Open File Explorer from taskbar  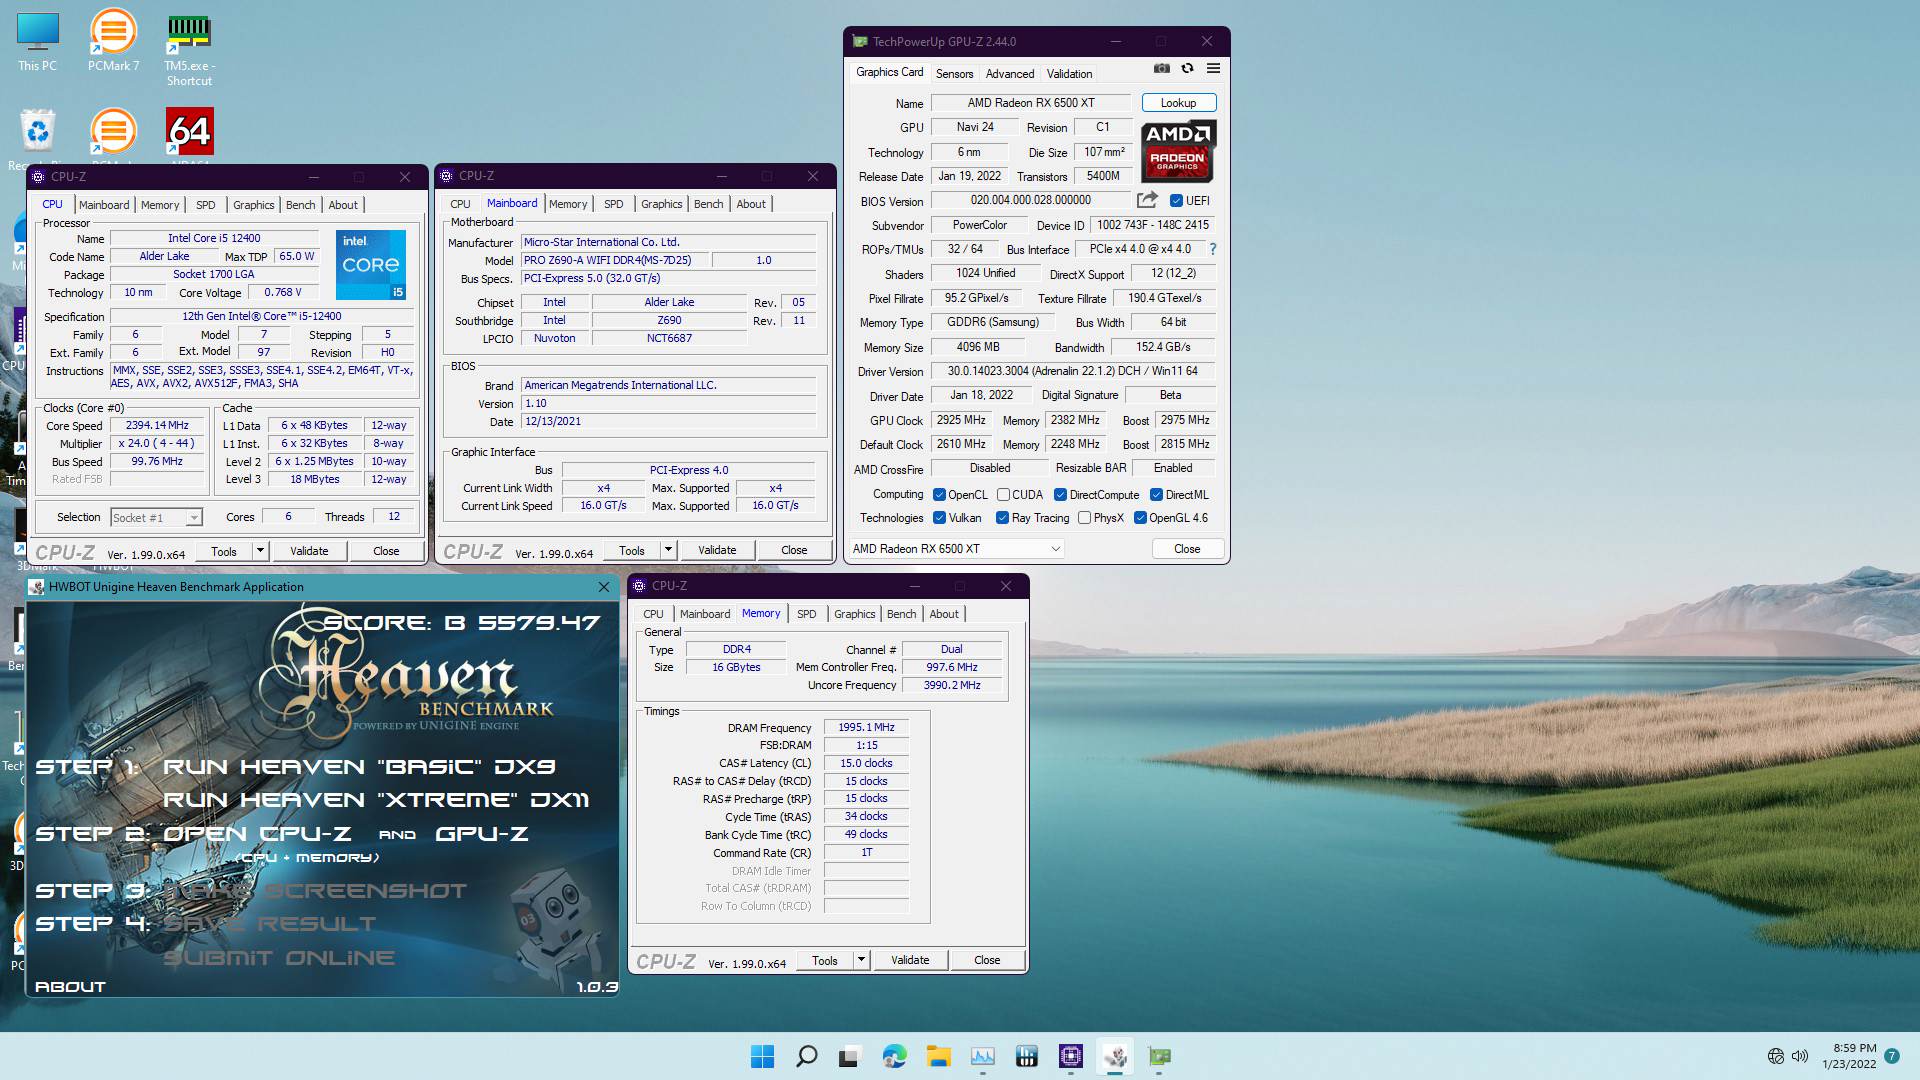tap(938, 1056)
